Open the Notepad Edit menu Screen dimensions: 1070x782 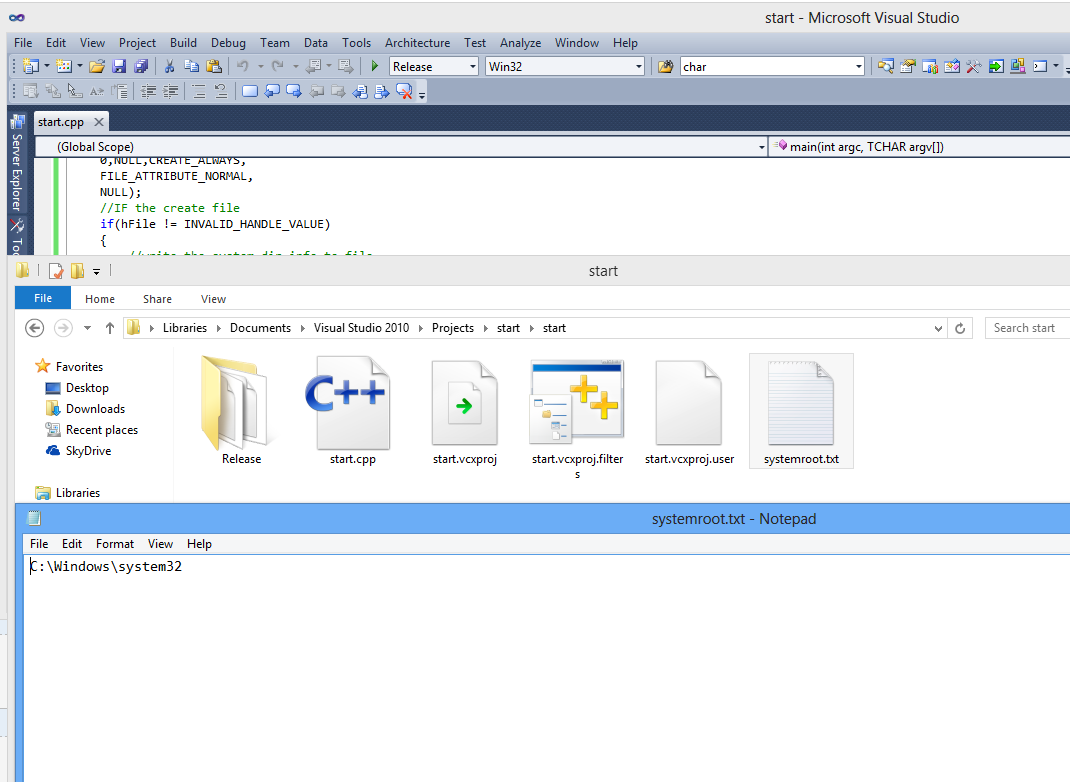72,544
